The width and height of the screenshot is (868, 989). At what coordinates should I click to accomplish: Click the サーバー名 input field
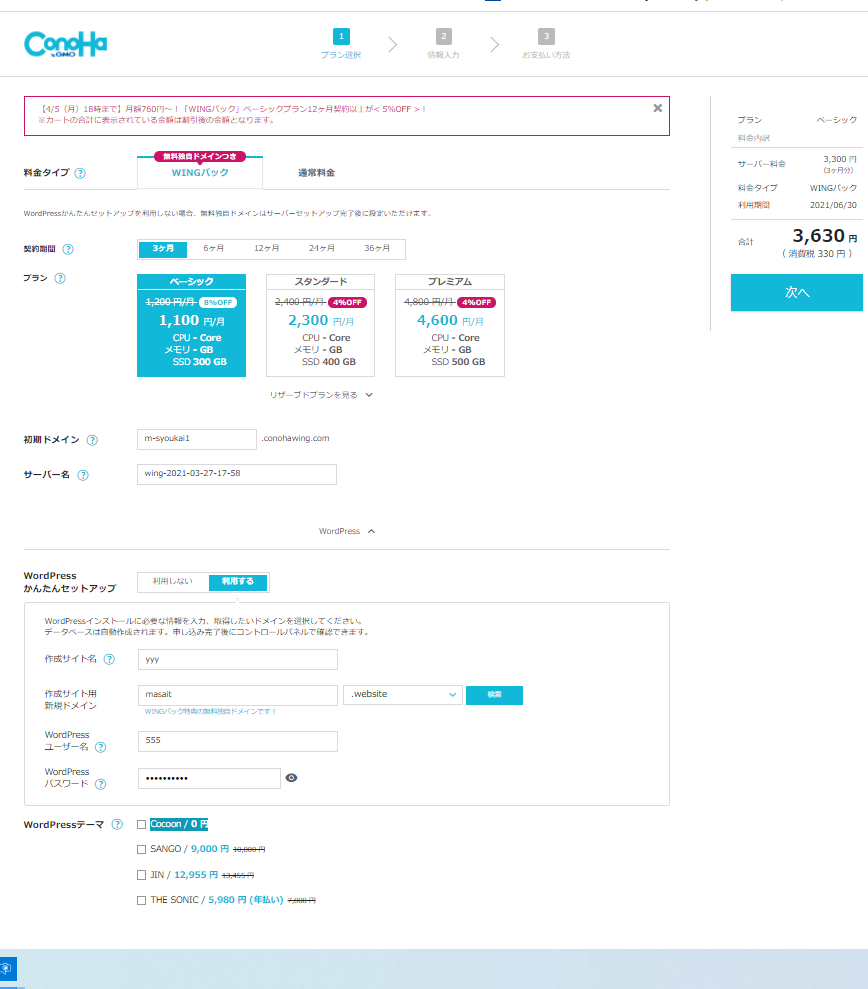(237, 474)
